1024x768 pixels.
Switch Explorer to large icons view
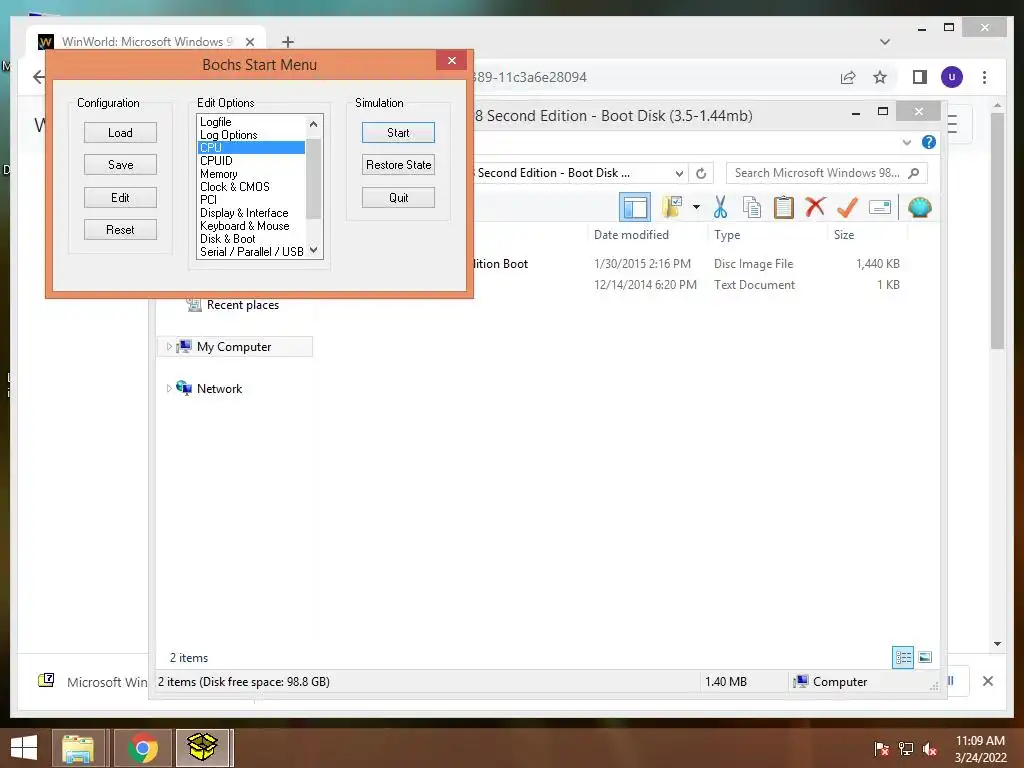(925, 657)
